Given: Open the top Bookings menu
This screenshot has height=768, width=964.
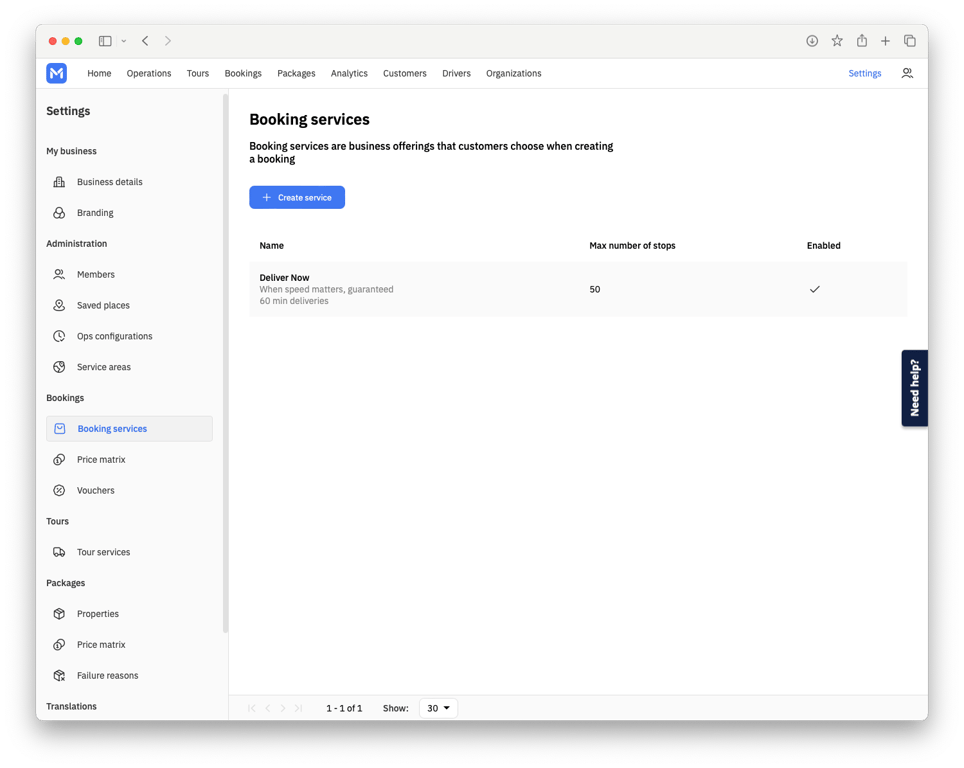Looking at the screenshot, I should [x=243, y=73].
